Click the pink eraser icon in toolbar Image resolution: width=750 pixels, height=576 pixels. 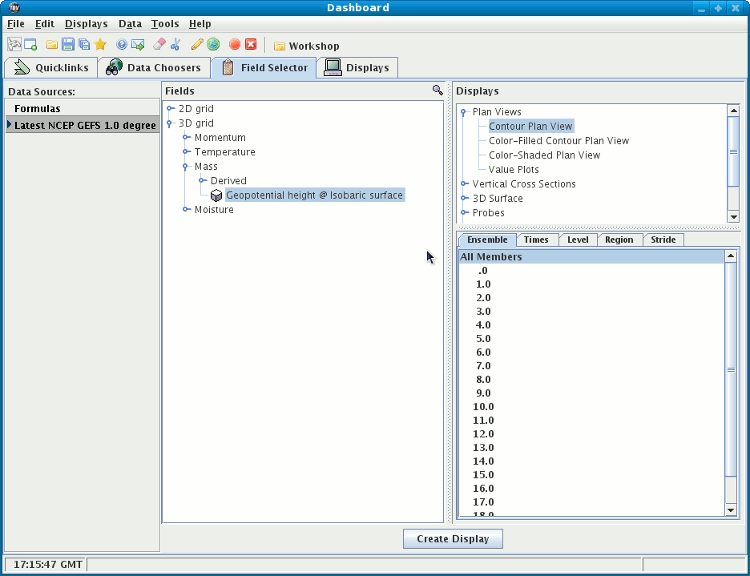tap(159, 45)
